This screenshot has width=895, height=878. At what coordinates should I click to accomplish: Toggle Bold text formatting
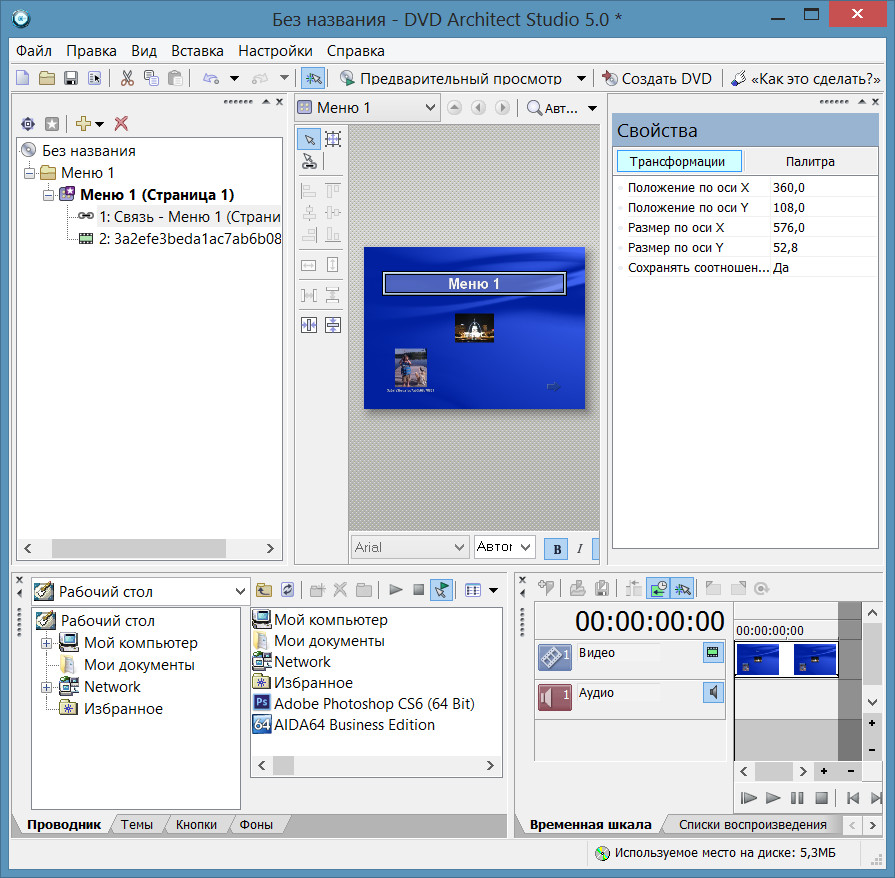click(x=555, y=548)
